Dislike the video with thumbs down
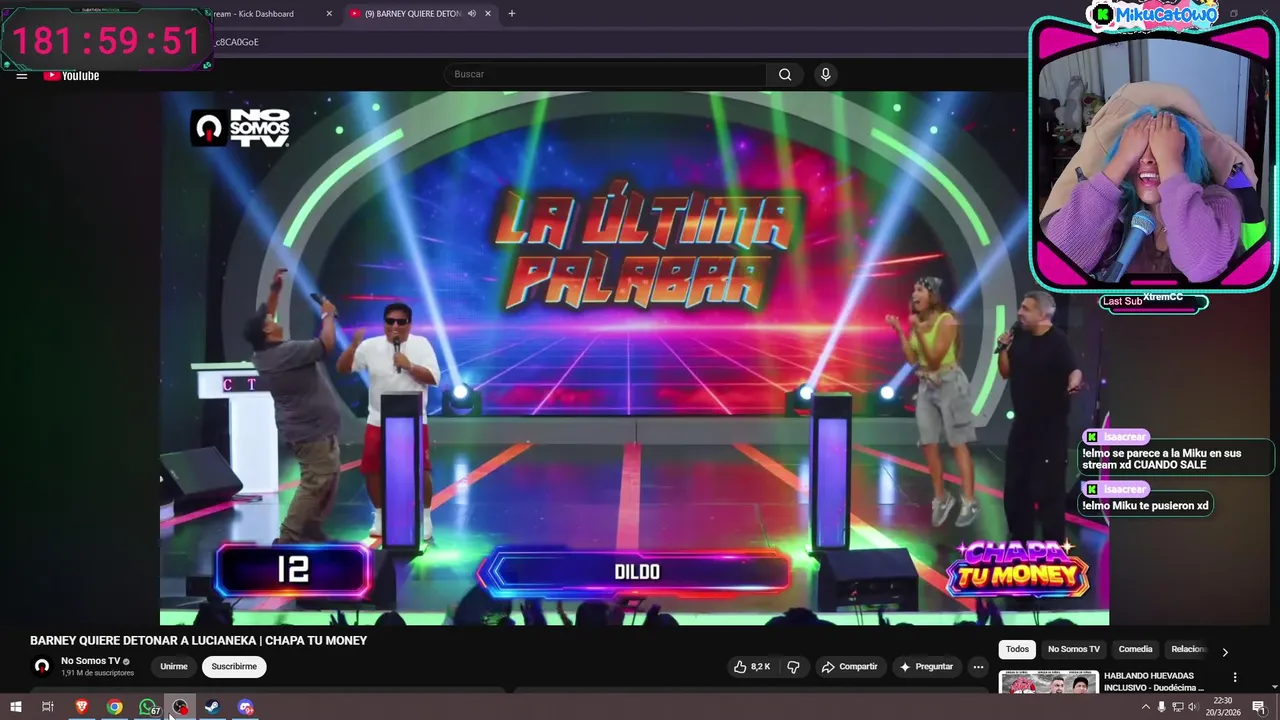 coord(794,667)
